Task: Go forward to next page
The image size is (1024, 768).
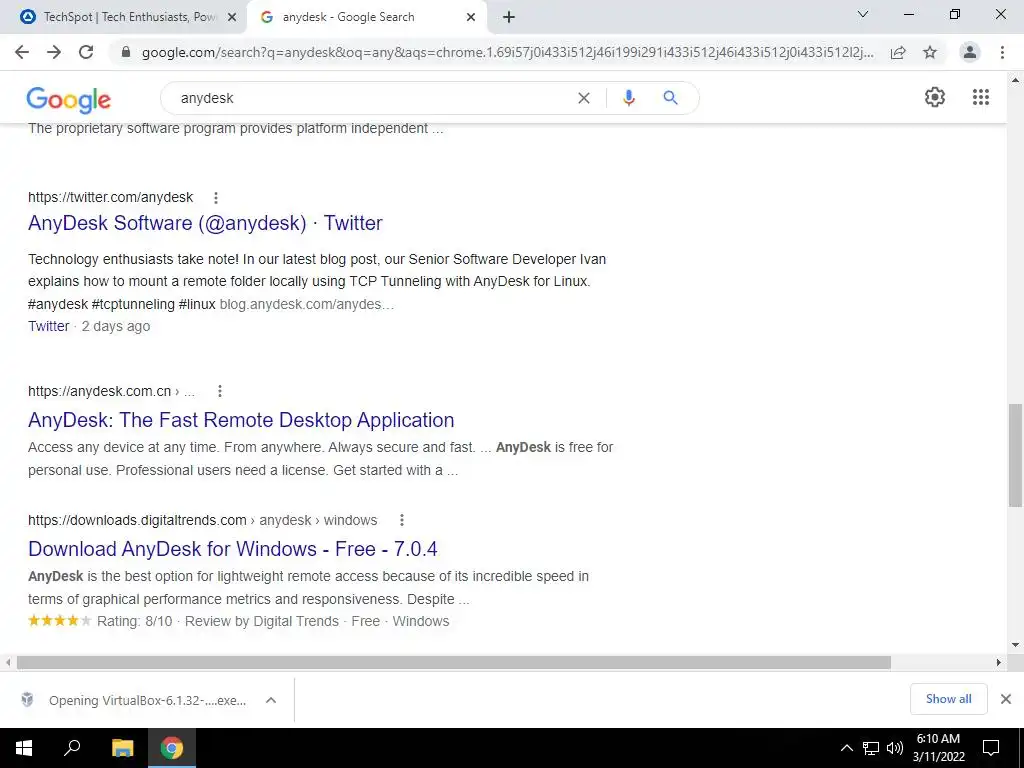Action: 54,52
